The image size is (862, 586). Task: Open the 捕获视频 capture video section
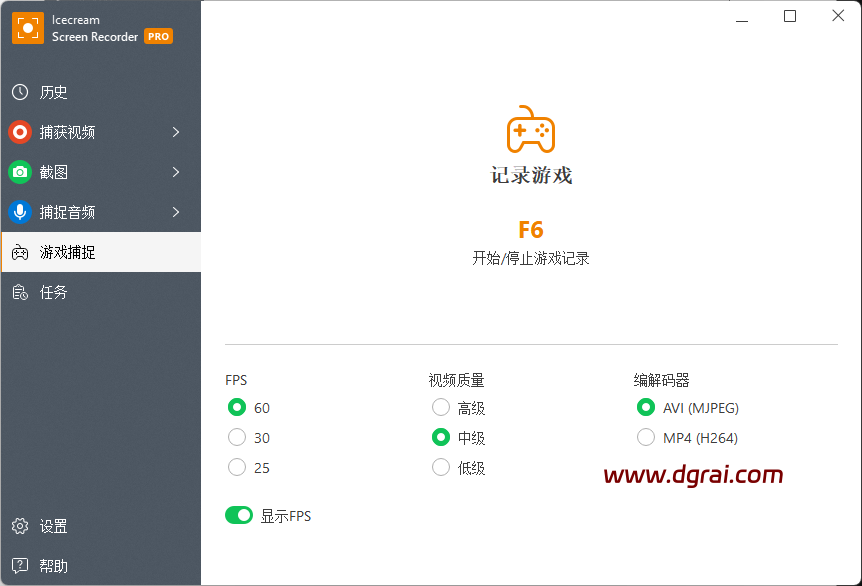(101, 132)
